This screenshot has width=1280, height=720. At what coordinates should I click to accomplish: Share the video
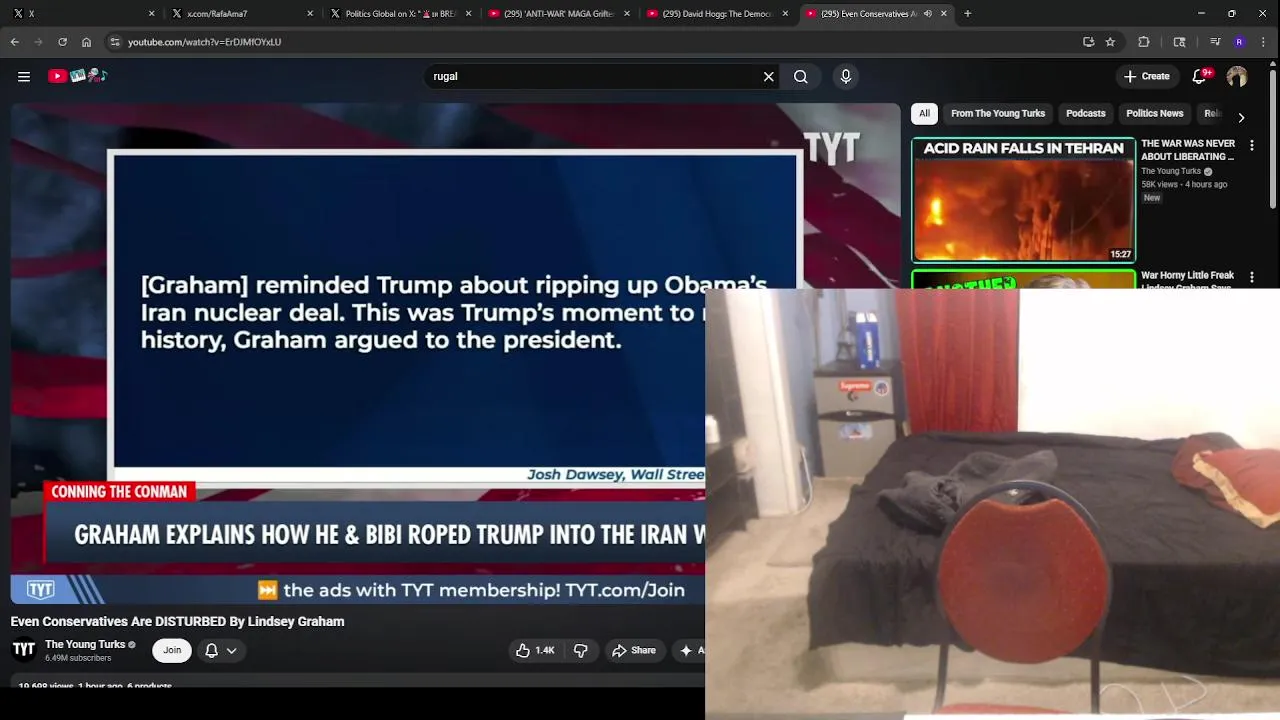634,650
